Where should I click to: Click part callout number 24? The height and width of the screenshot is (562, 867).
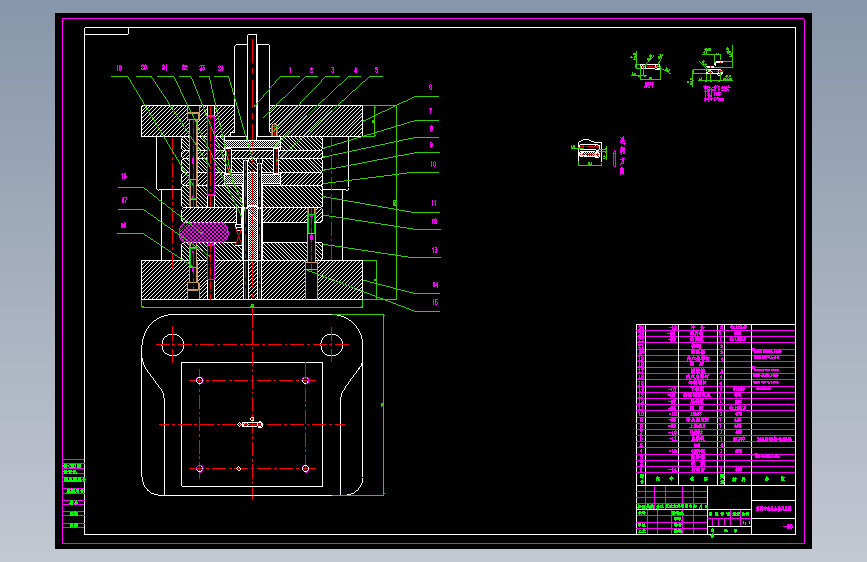(x=221, y=69)
